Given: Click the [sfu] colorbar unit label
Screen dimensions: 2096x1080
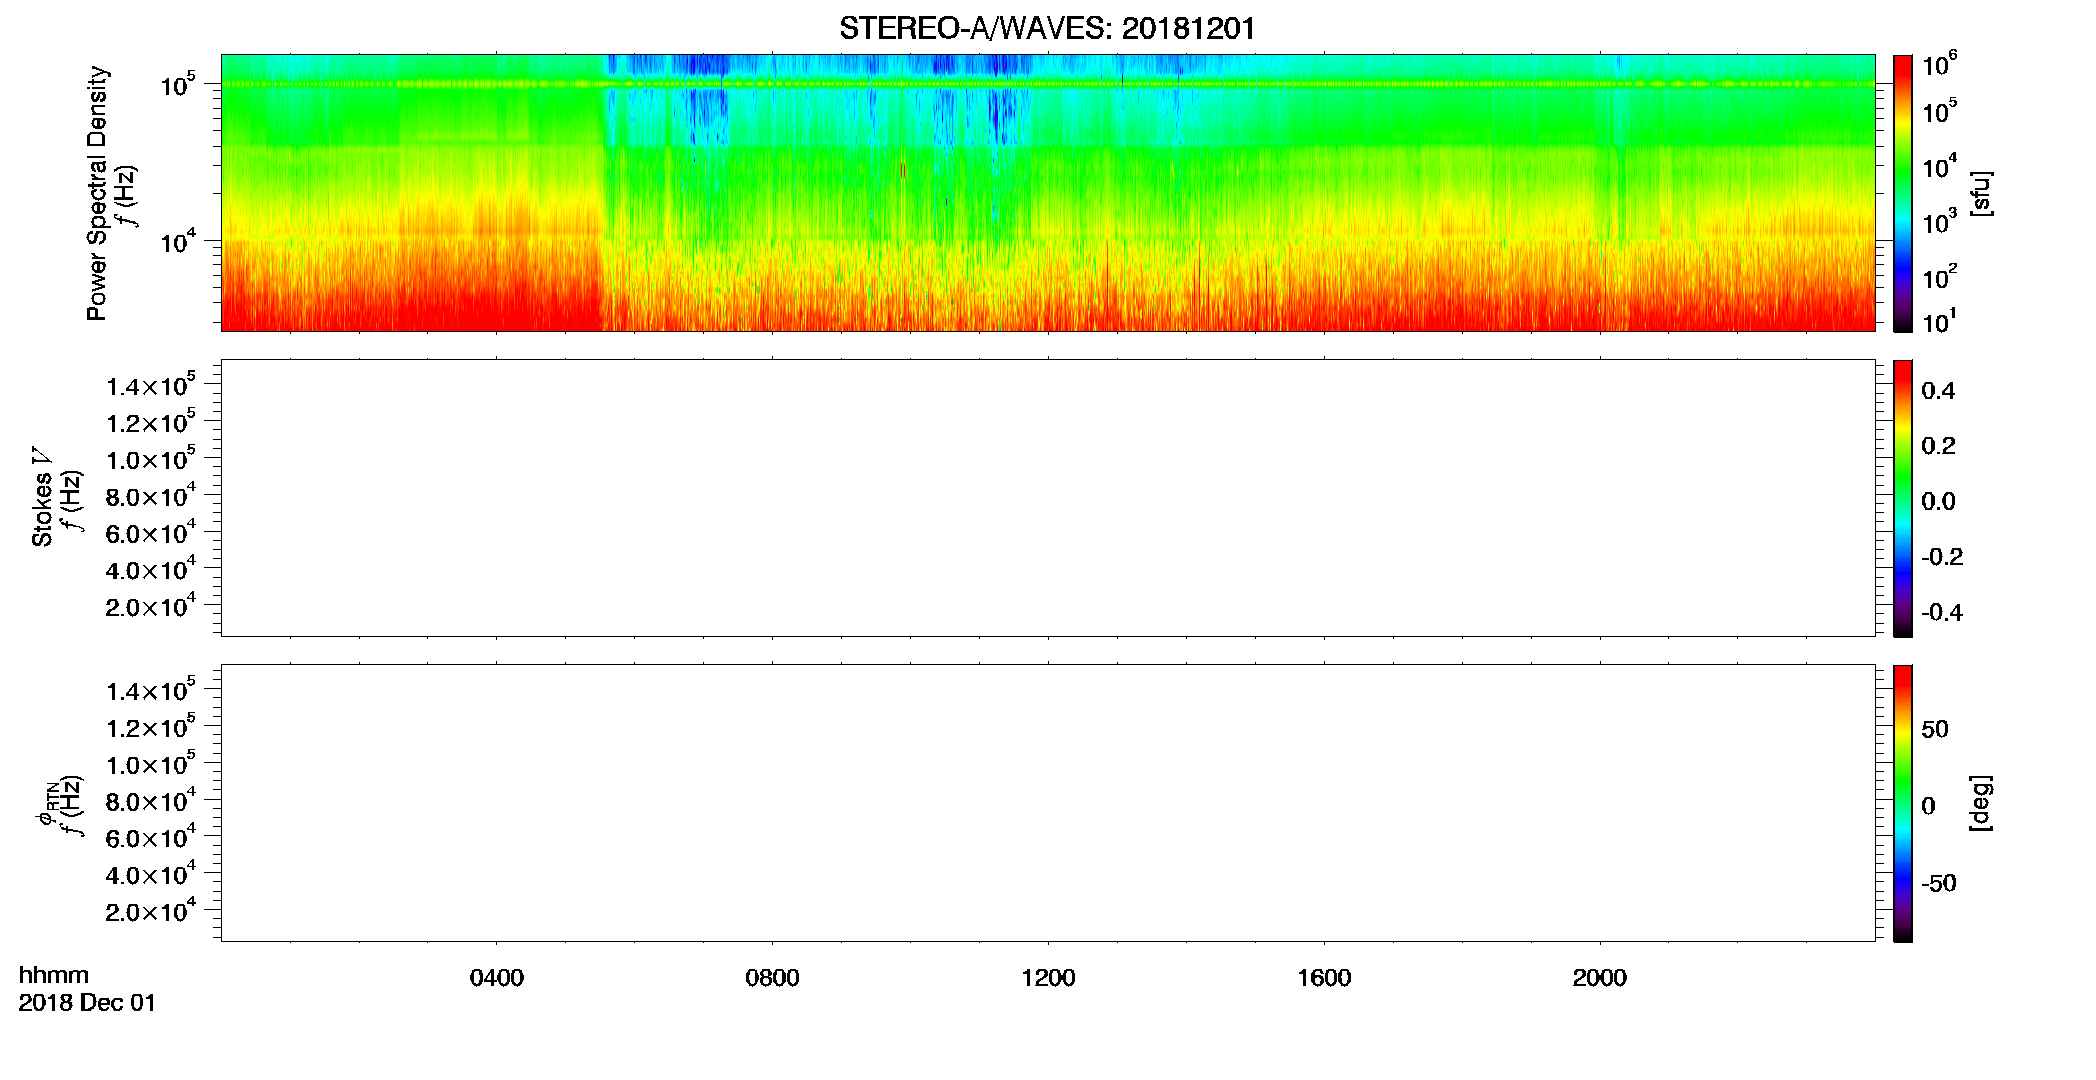Looking at the screenshot, I should (1980, 193).
